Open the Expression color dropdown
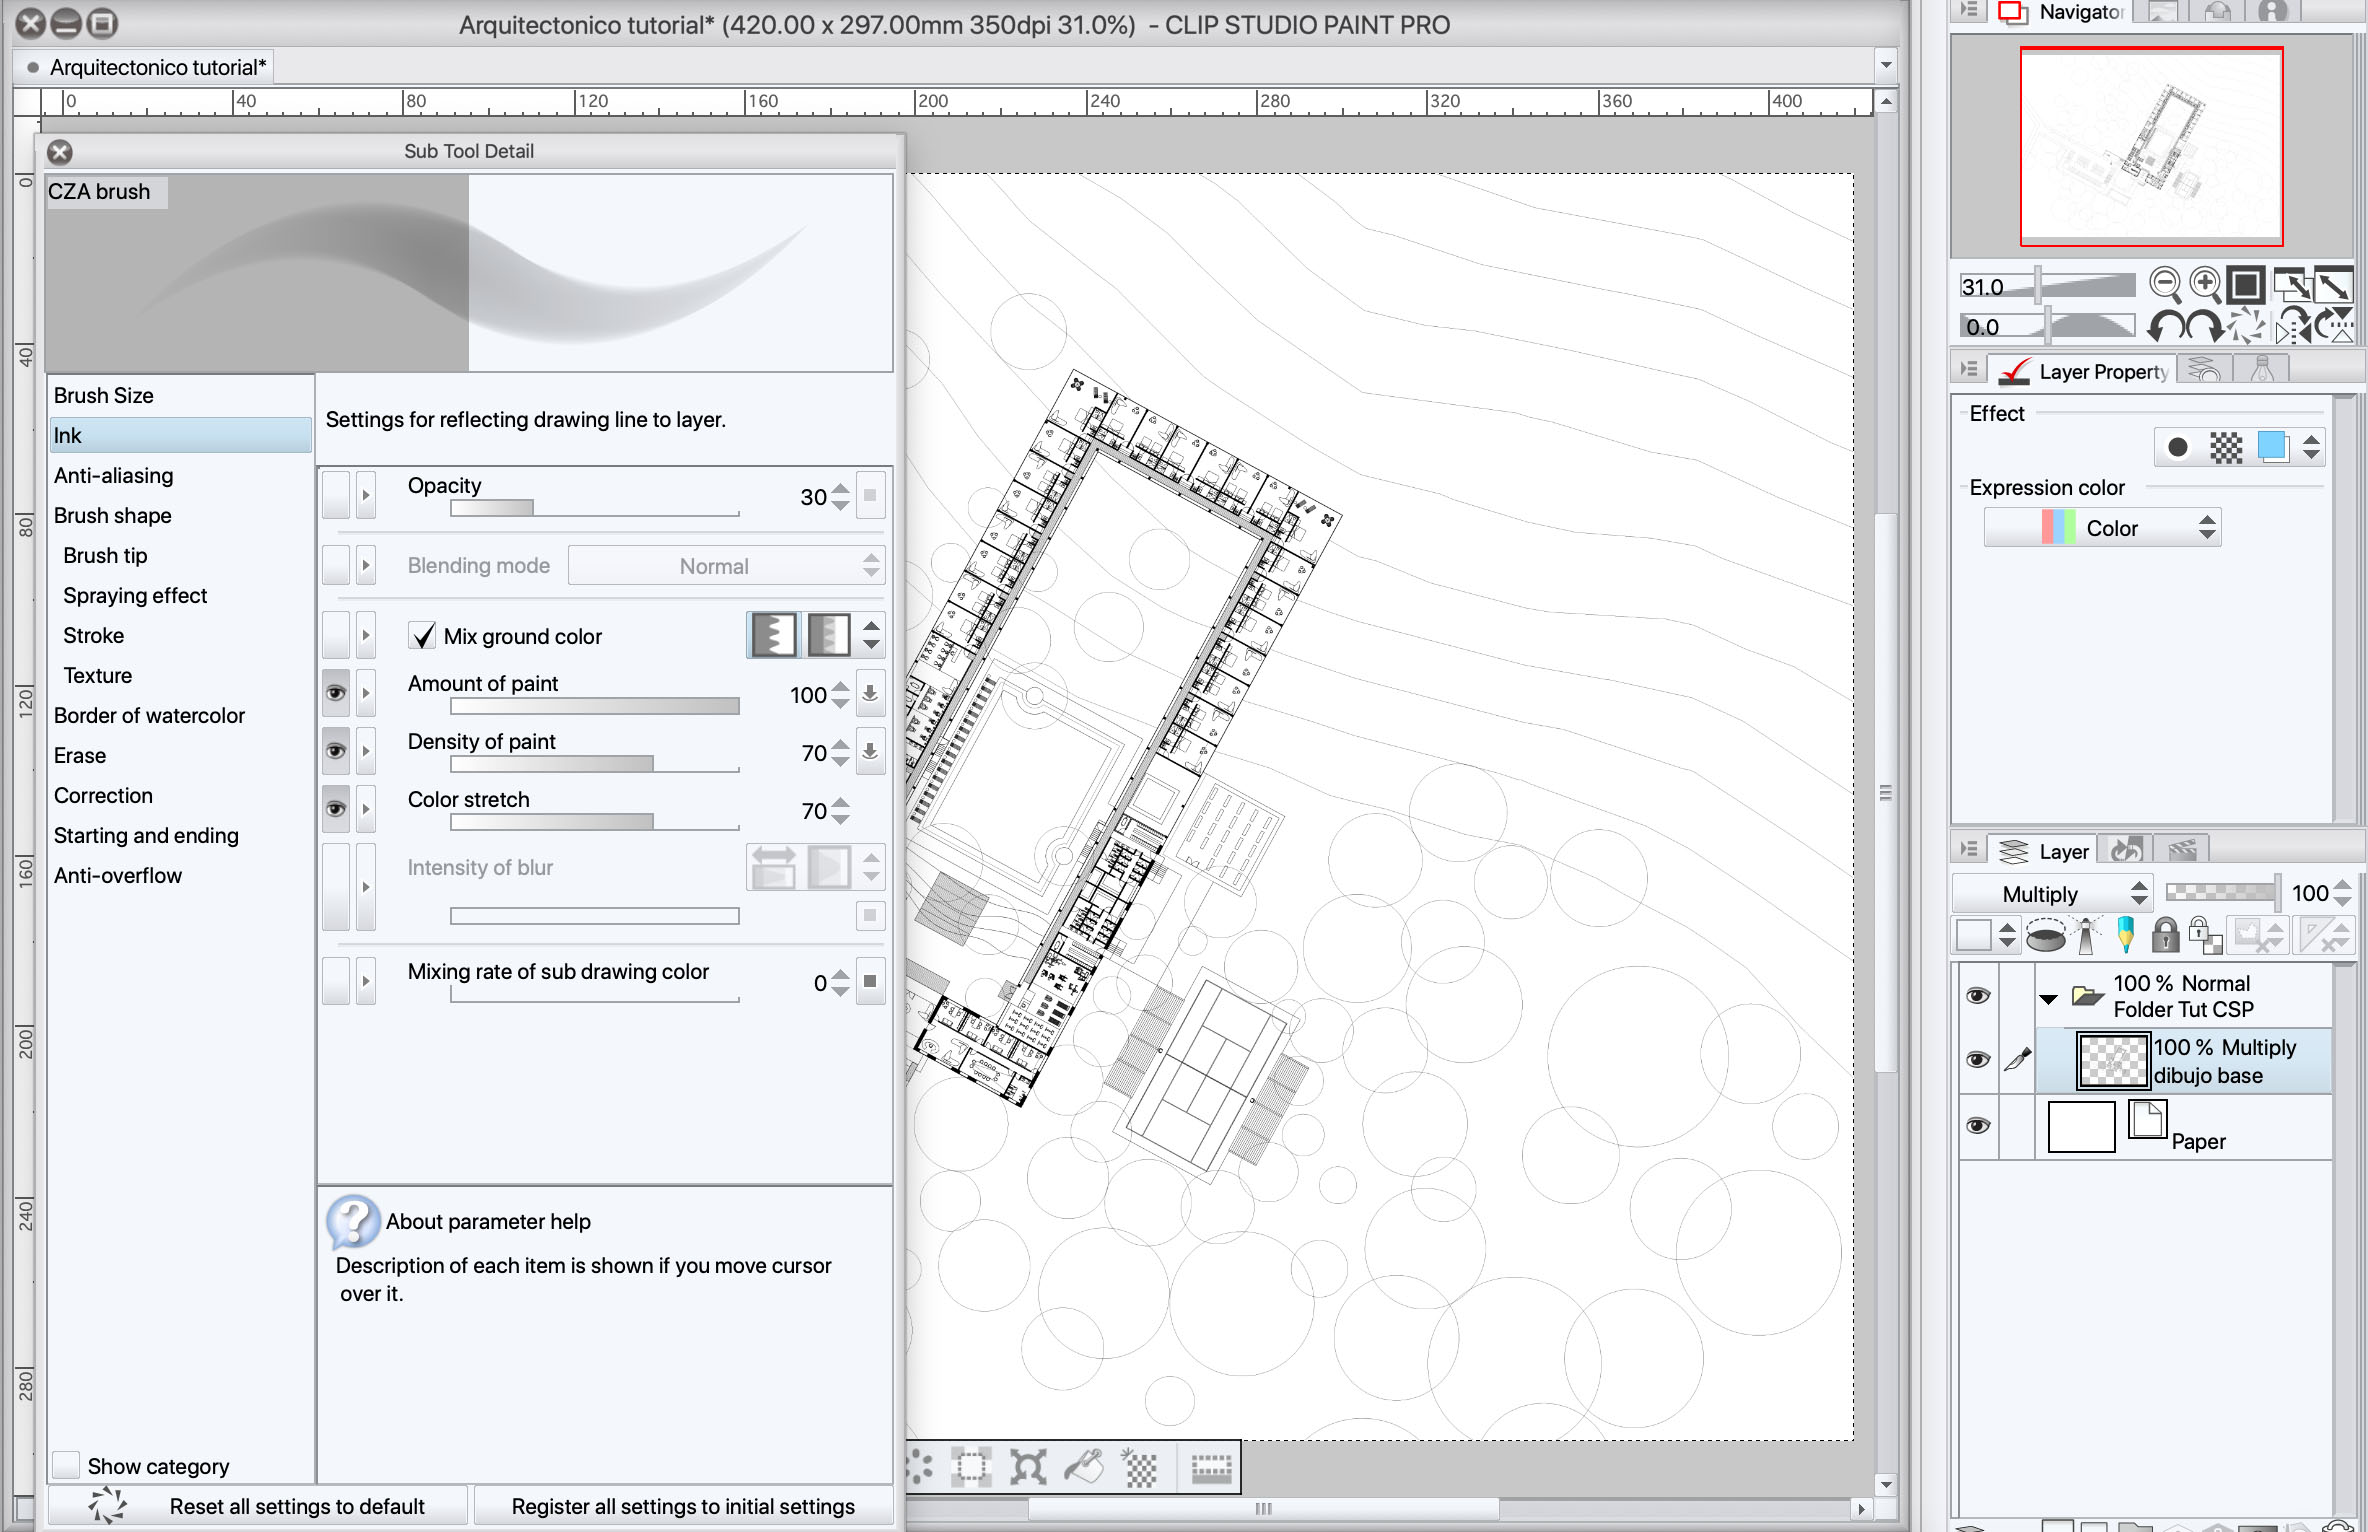The width and height of the screenshot is (2368, 1532). pyautogui.click(x=2102, y=528)
